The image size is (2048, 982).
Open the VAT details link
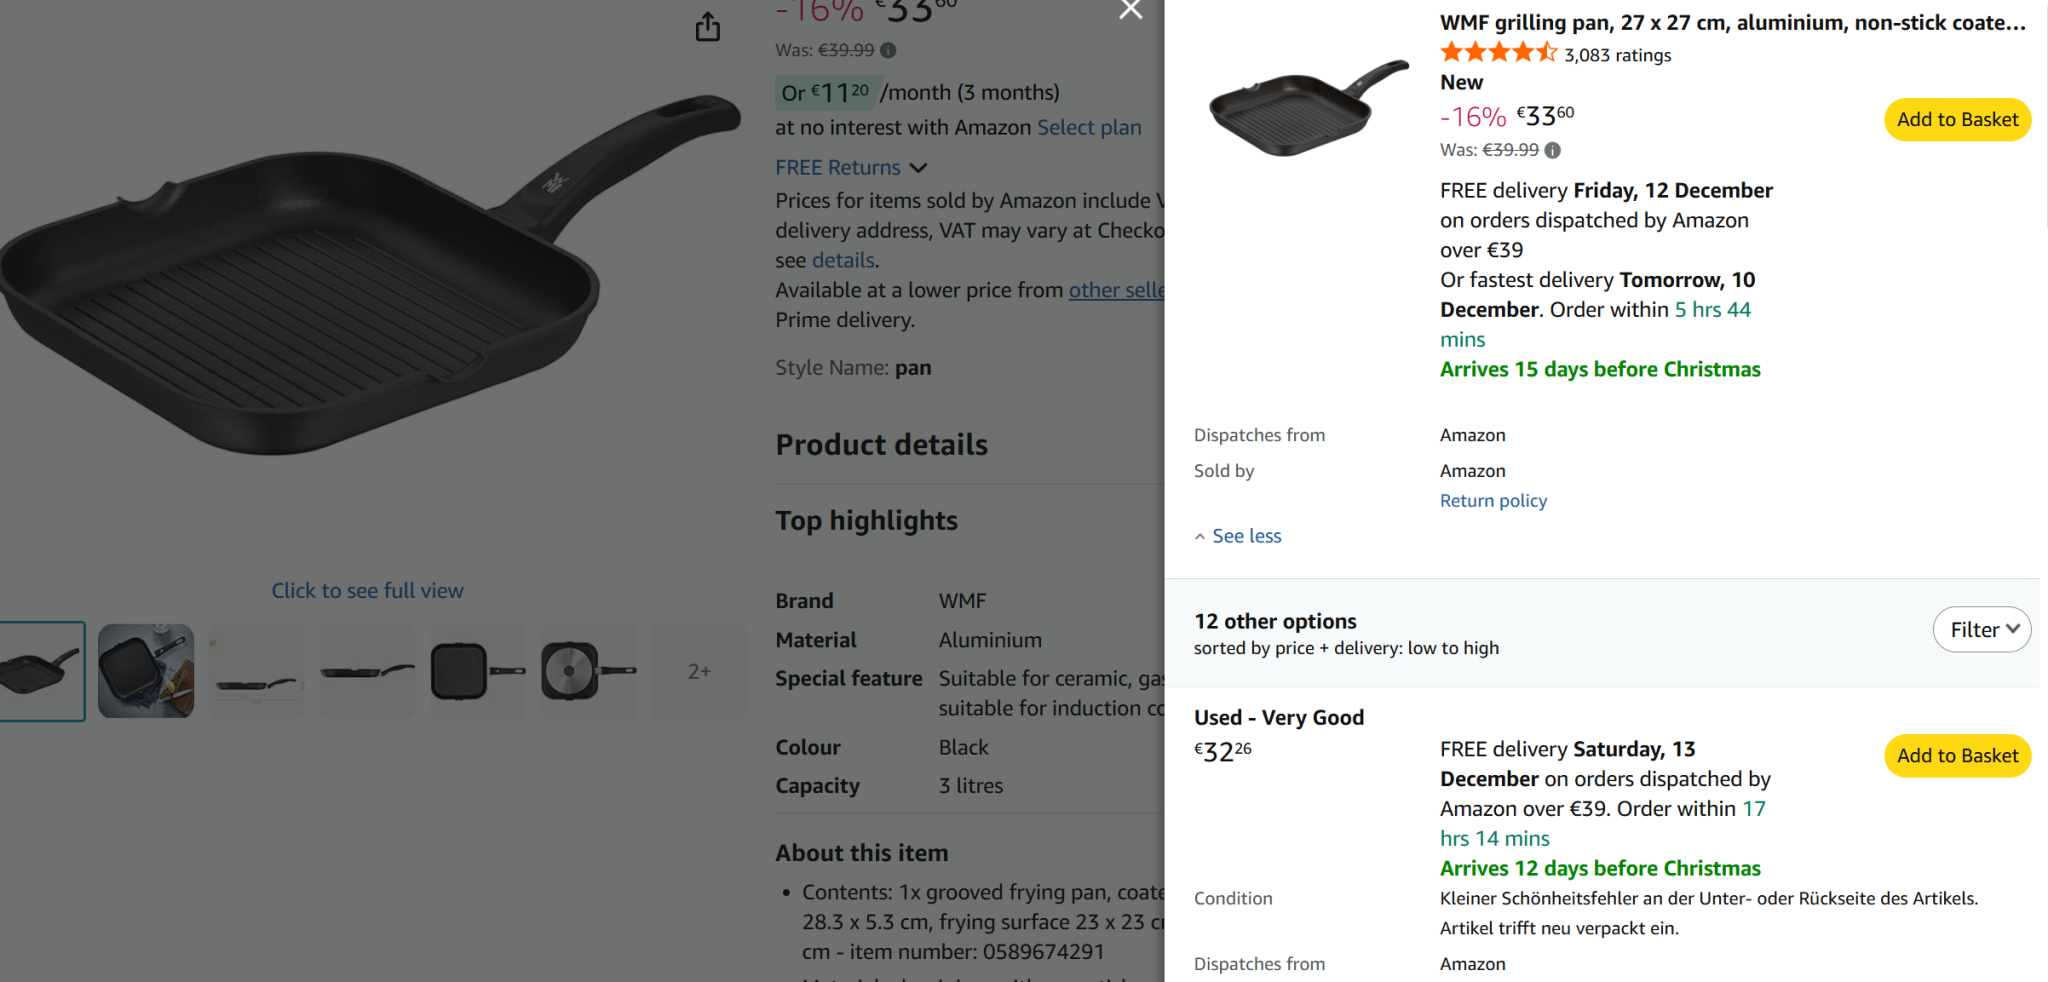pos(843,260)
